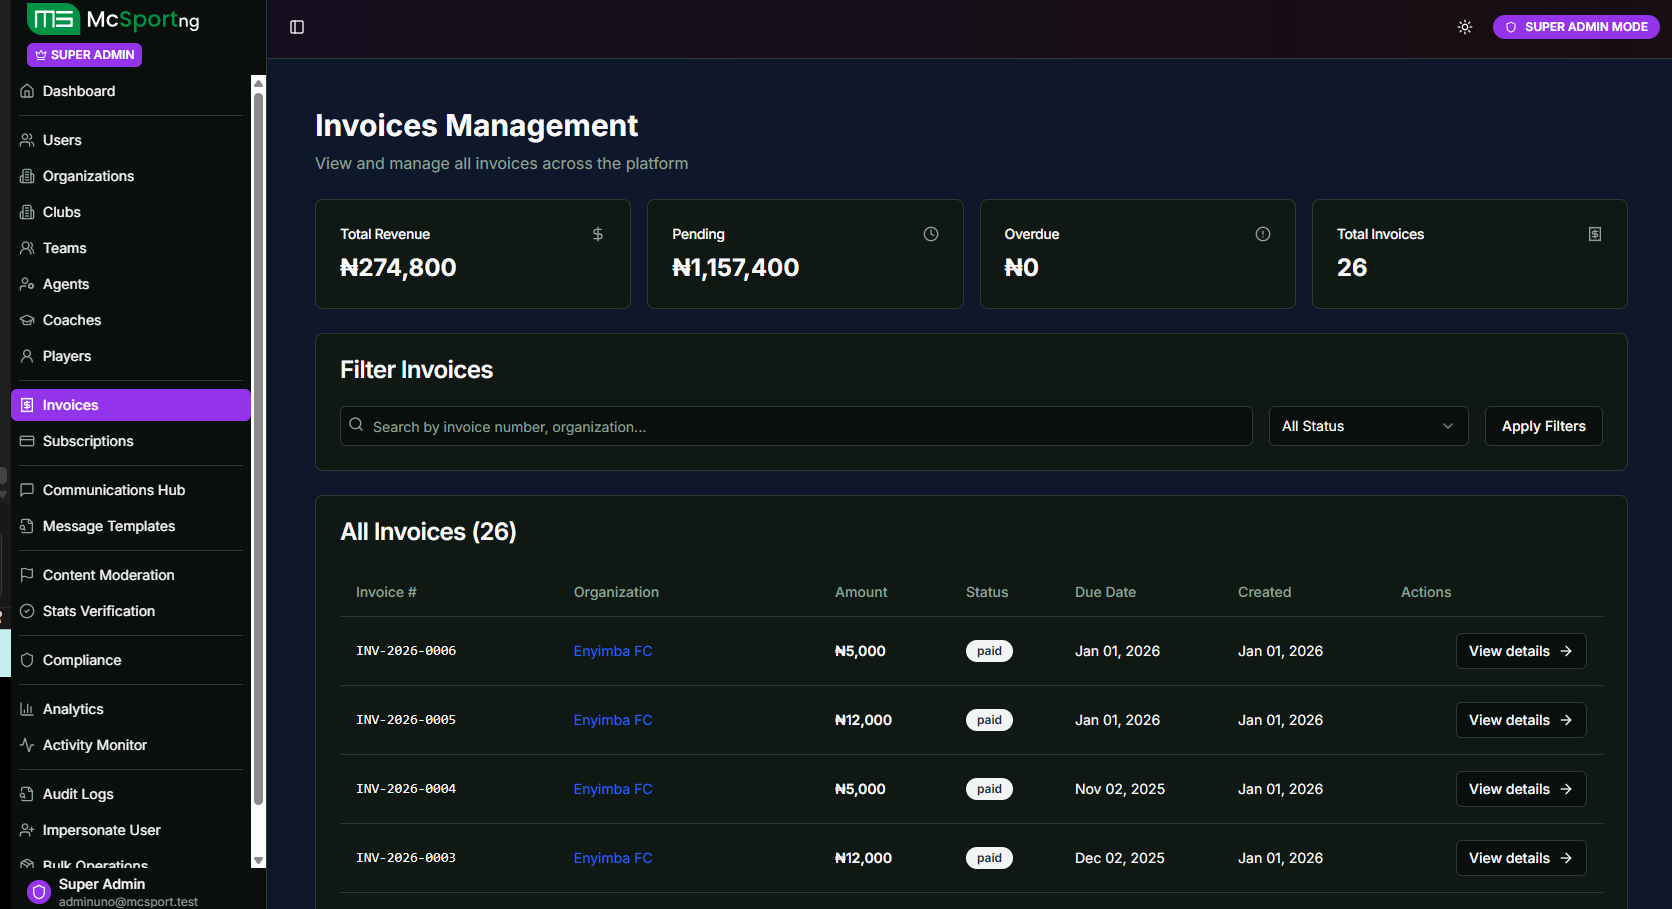Click the clock icon in Pending card
Screen dimensions: 1672x909
[x=931, y=234]
